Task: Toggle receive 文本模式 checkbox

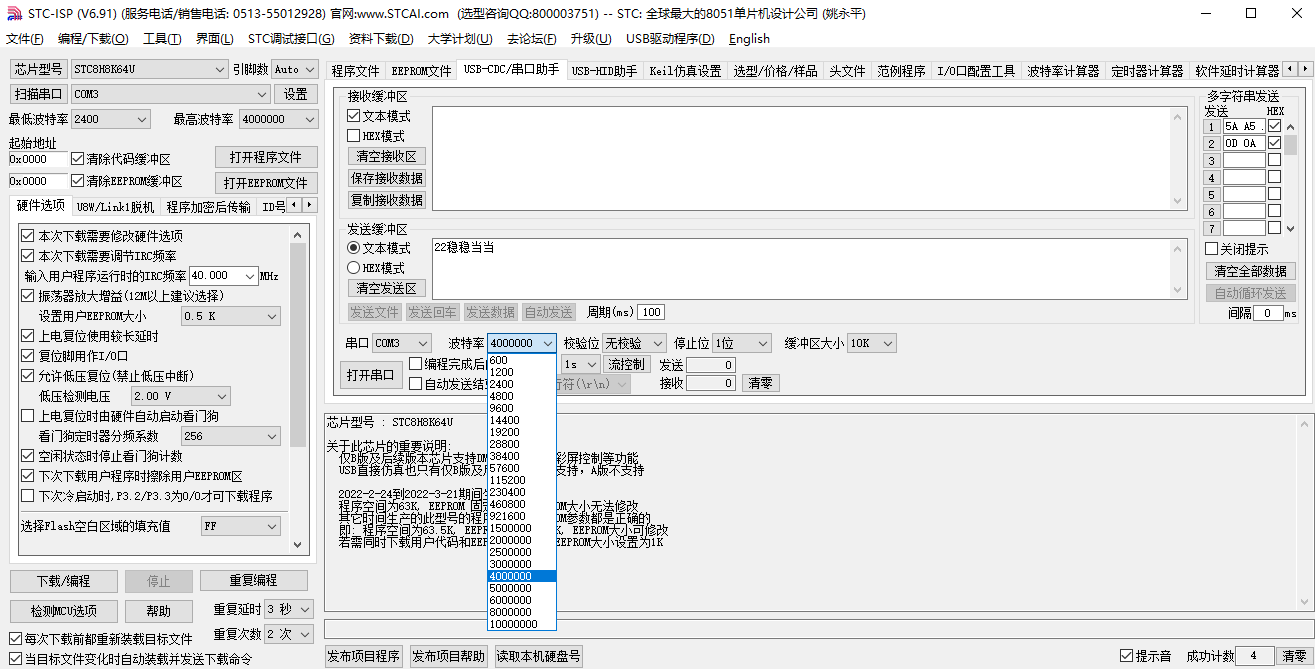Action: point(354,116)
